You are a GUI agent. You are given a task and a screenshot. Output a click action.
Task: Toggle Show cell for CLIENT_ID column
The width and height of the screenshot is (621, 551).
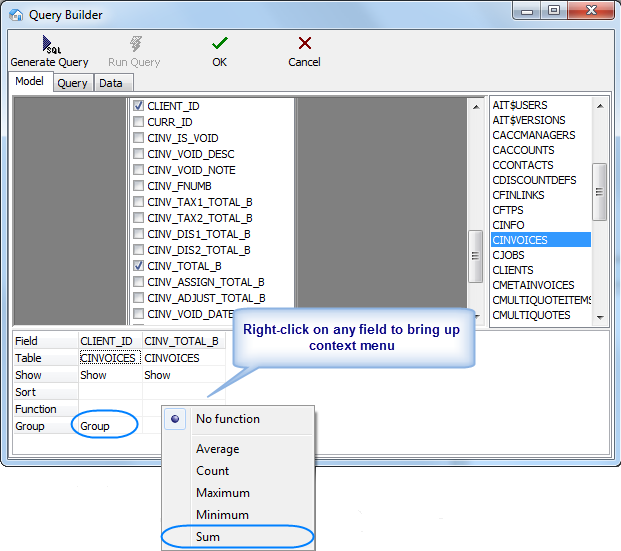[110, 375]
